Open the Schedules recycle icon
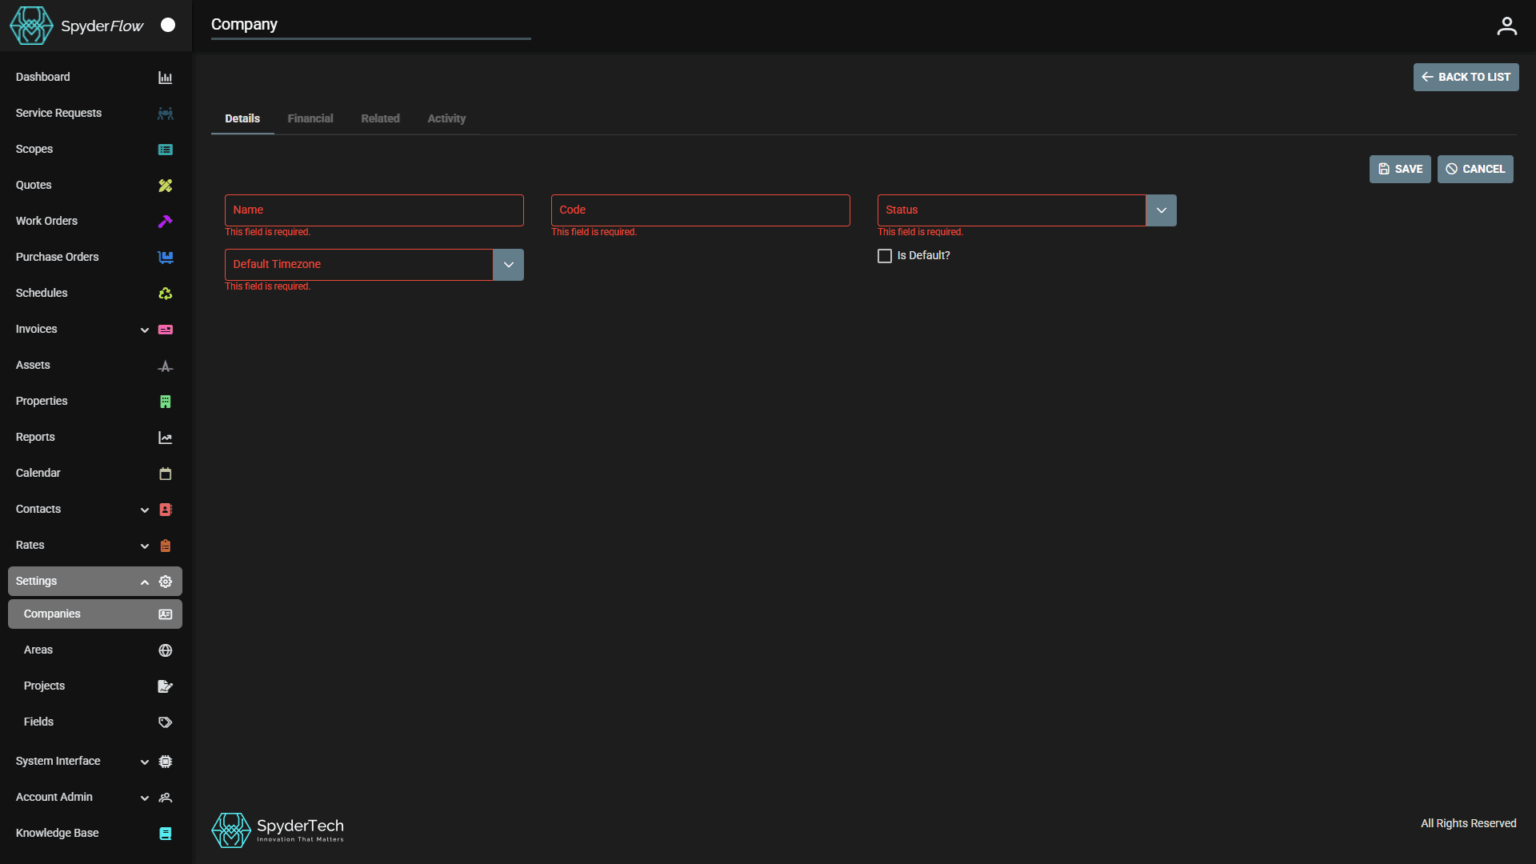 [165, 293]
